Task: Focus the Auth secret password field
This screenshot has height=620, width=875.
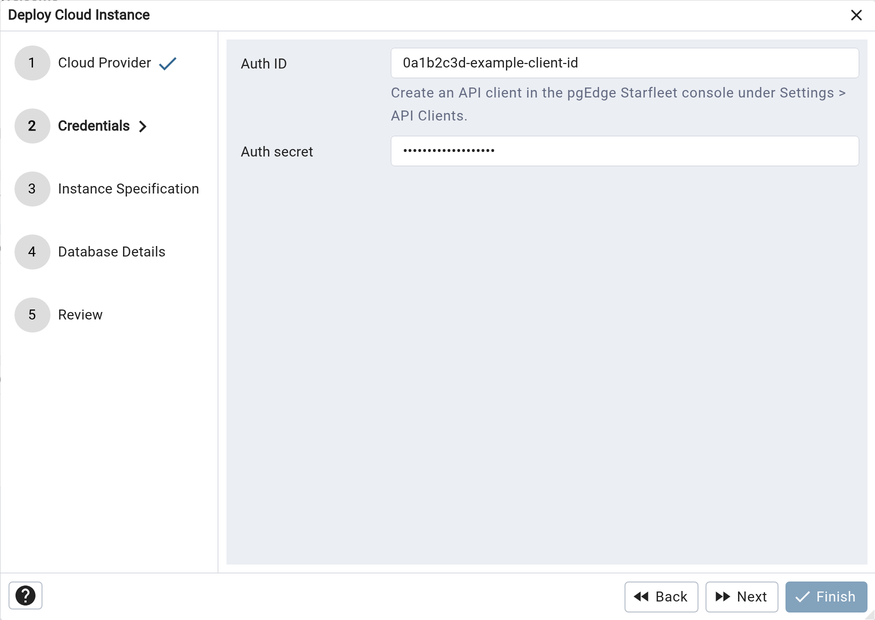Action: tap(624, 151)
